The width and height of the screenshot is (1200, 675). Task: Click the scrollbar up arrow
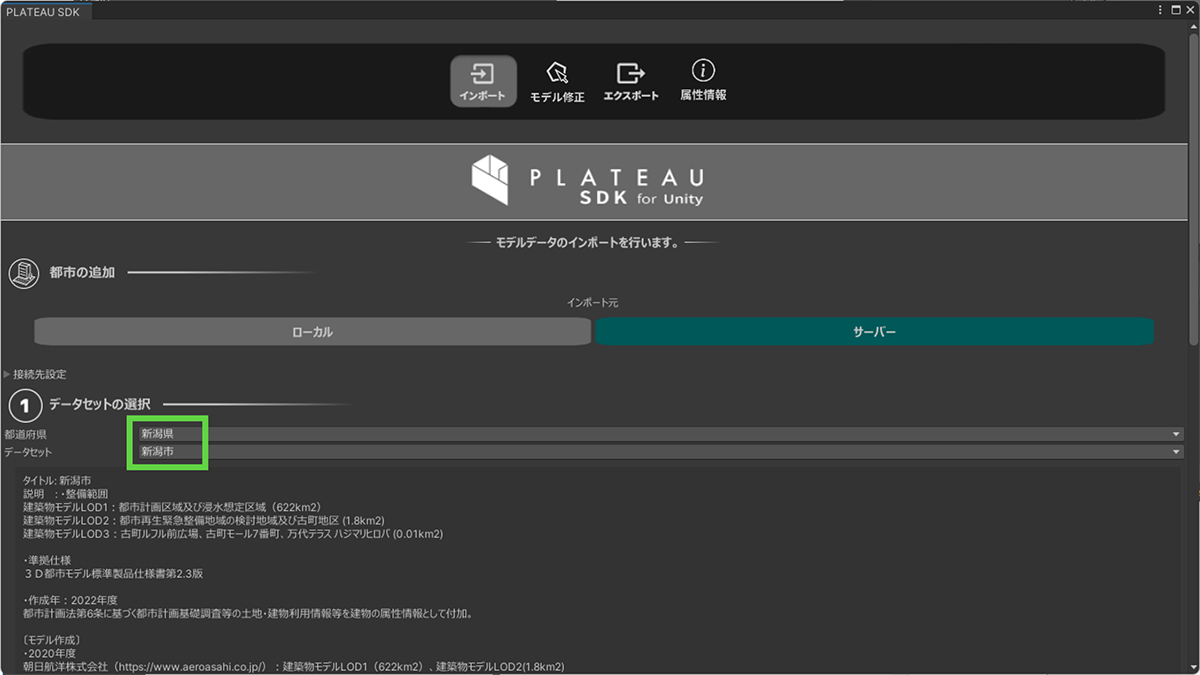1193,25
